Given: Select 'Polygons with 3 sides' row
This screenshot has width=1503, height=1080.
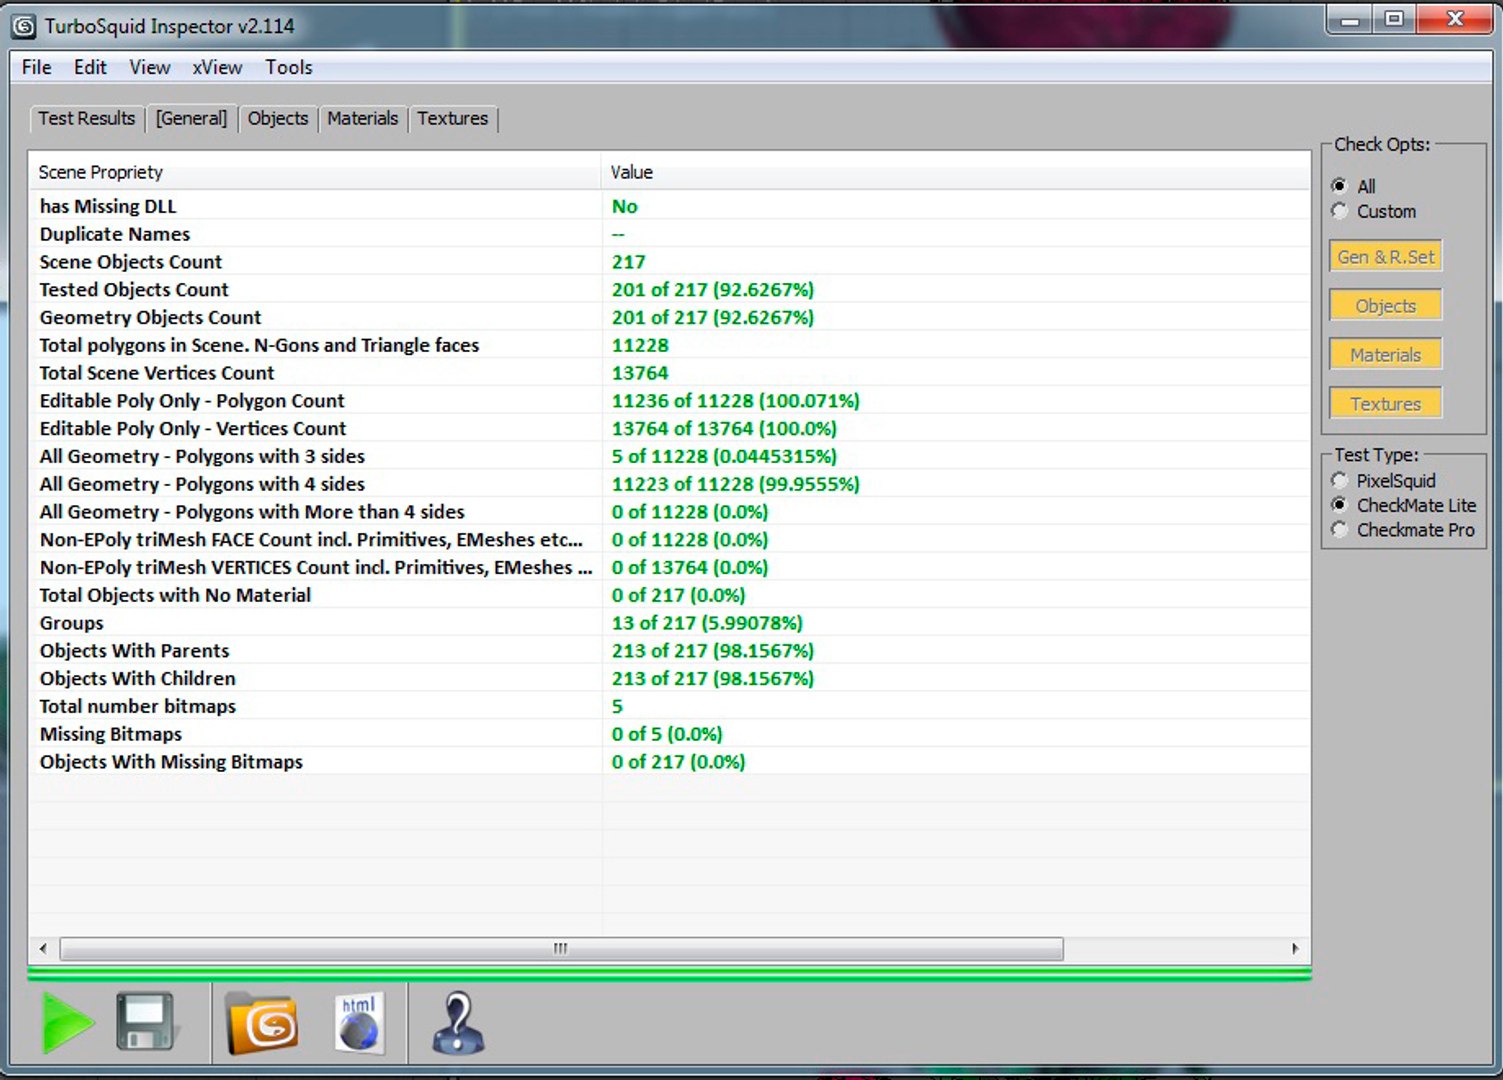Looking at the screenshot, I should click(x=670, y=457).
